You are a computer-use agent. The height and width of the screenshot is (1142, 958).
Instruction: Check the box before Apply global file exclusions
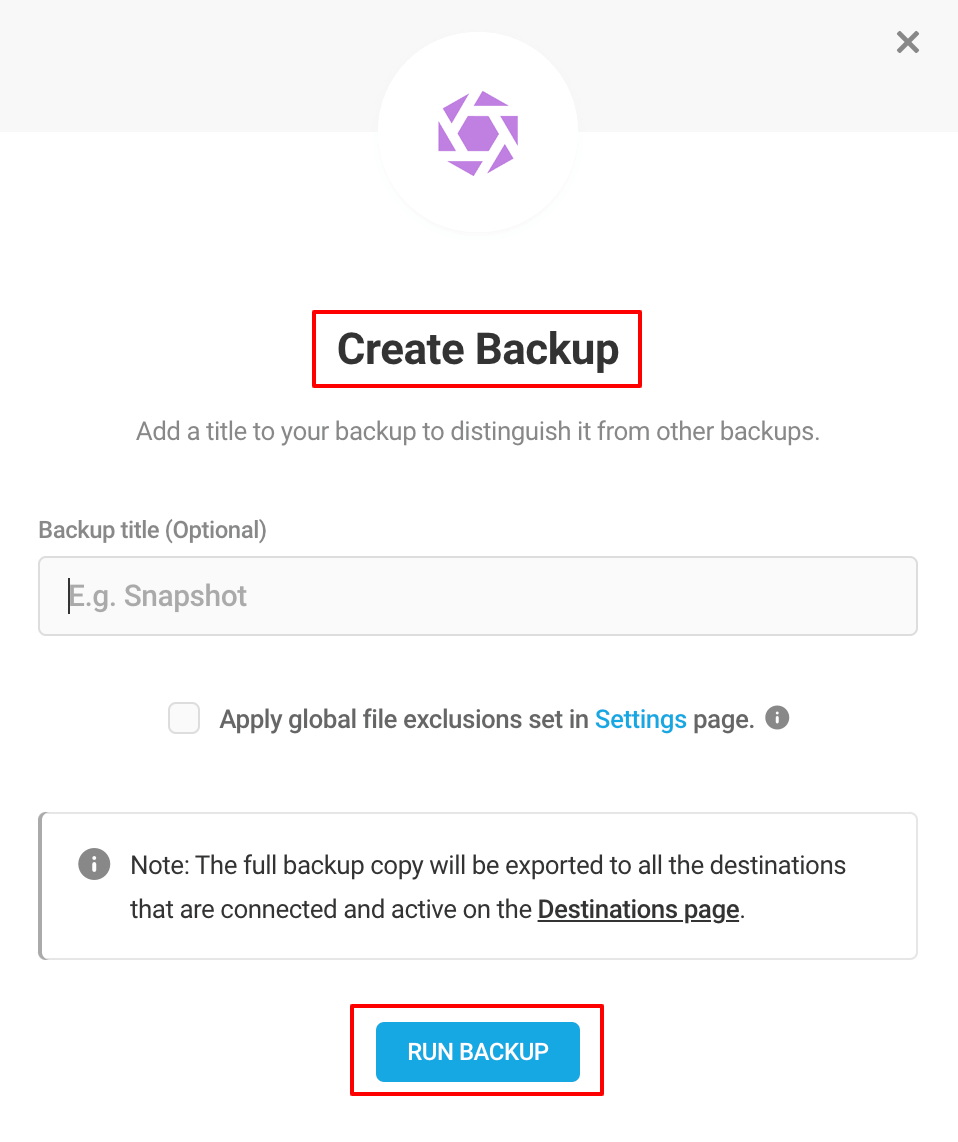tap(183, 718)
